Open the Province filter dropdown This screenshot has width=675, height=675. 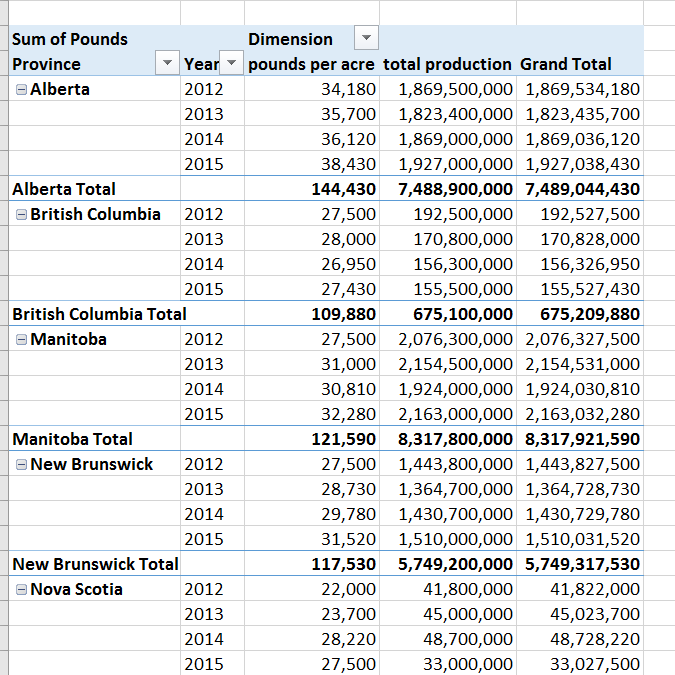point(167,64)
